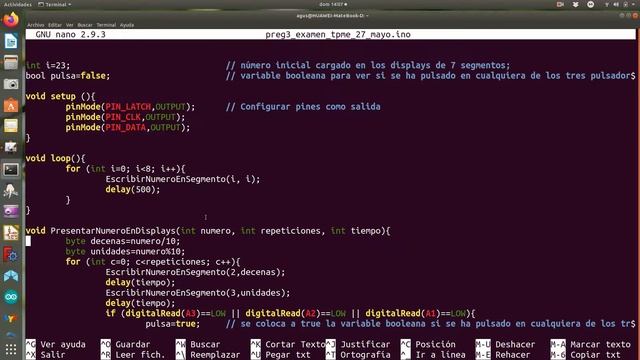Click the nano filename preg3_examen_tpme_27_mayo.ino
The height and width of the screenshot is (360, 640).
click(x=338, y=35)
